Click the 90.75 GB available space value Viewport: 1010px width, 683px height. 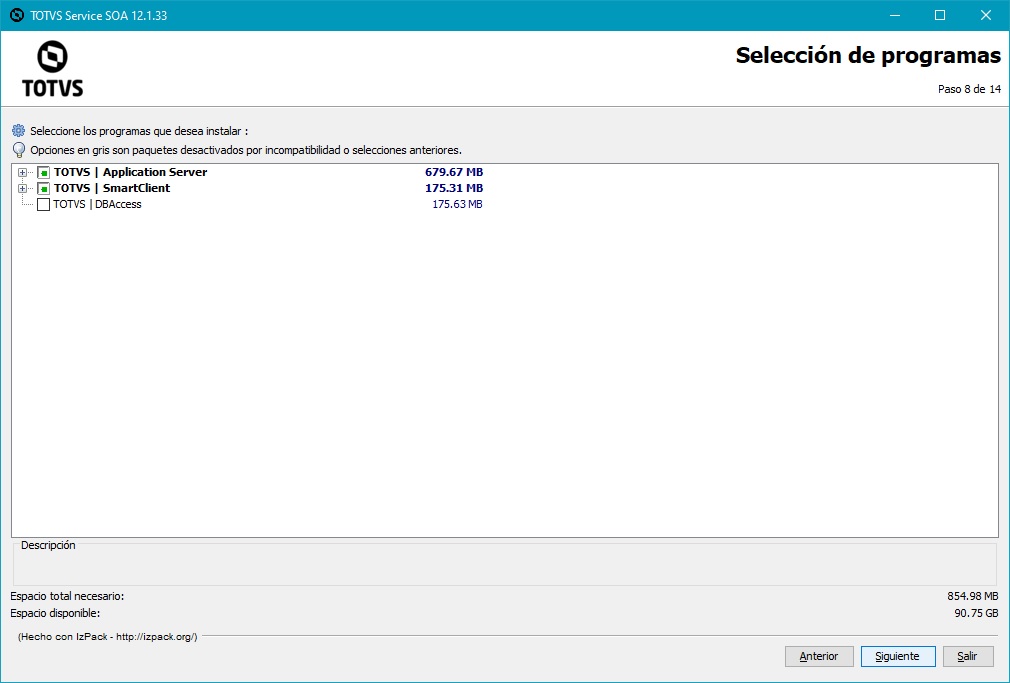click(977, 613)
